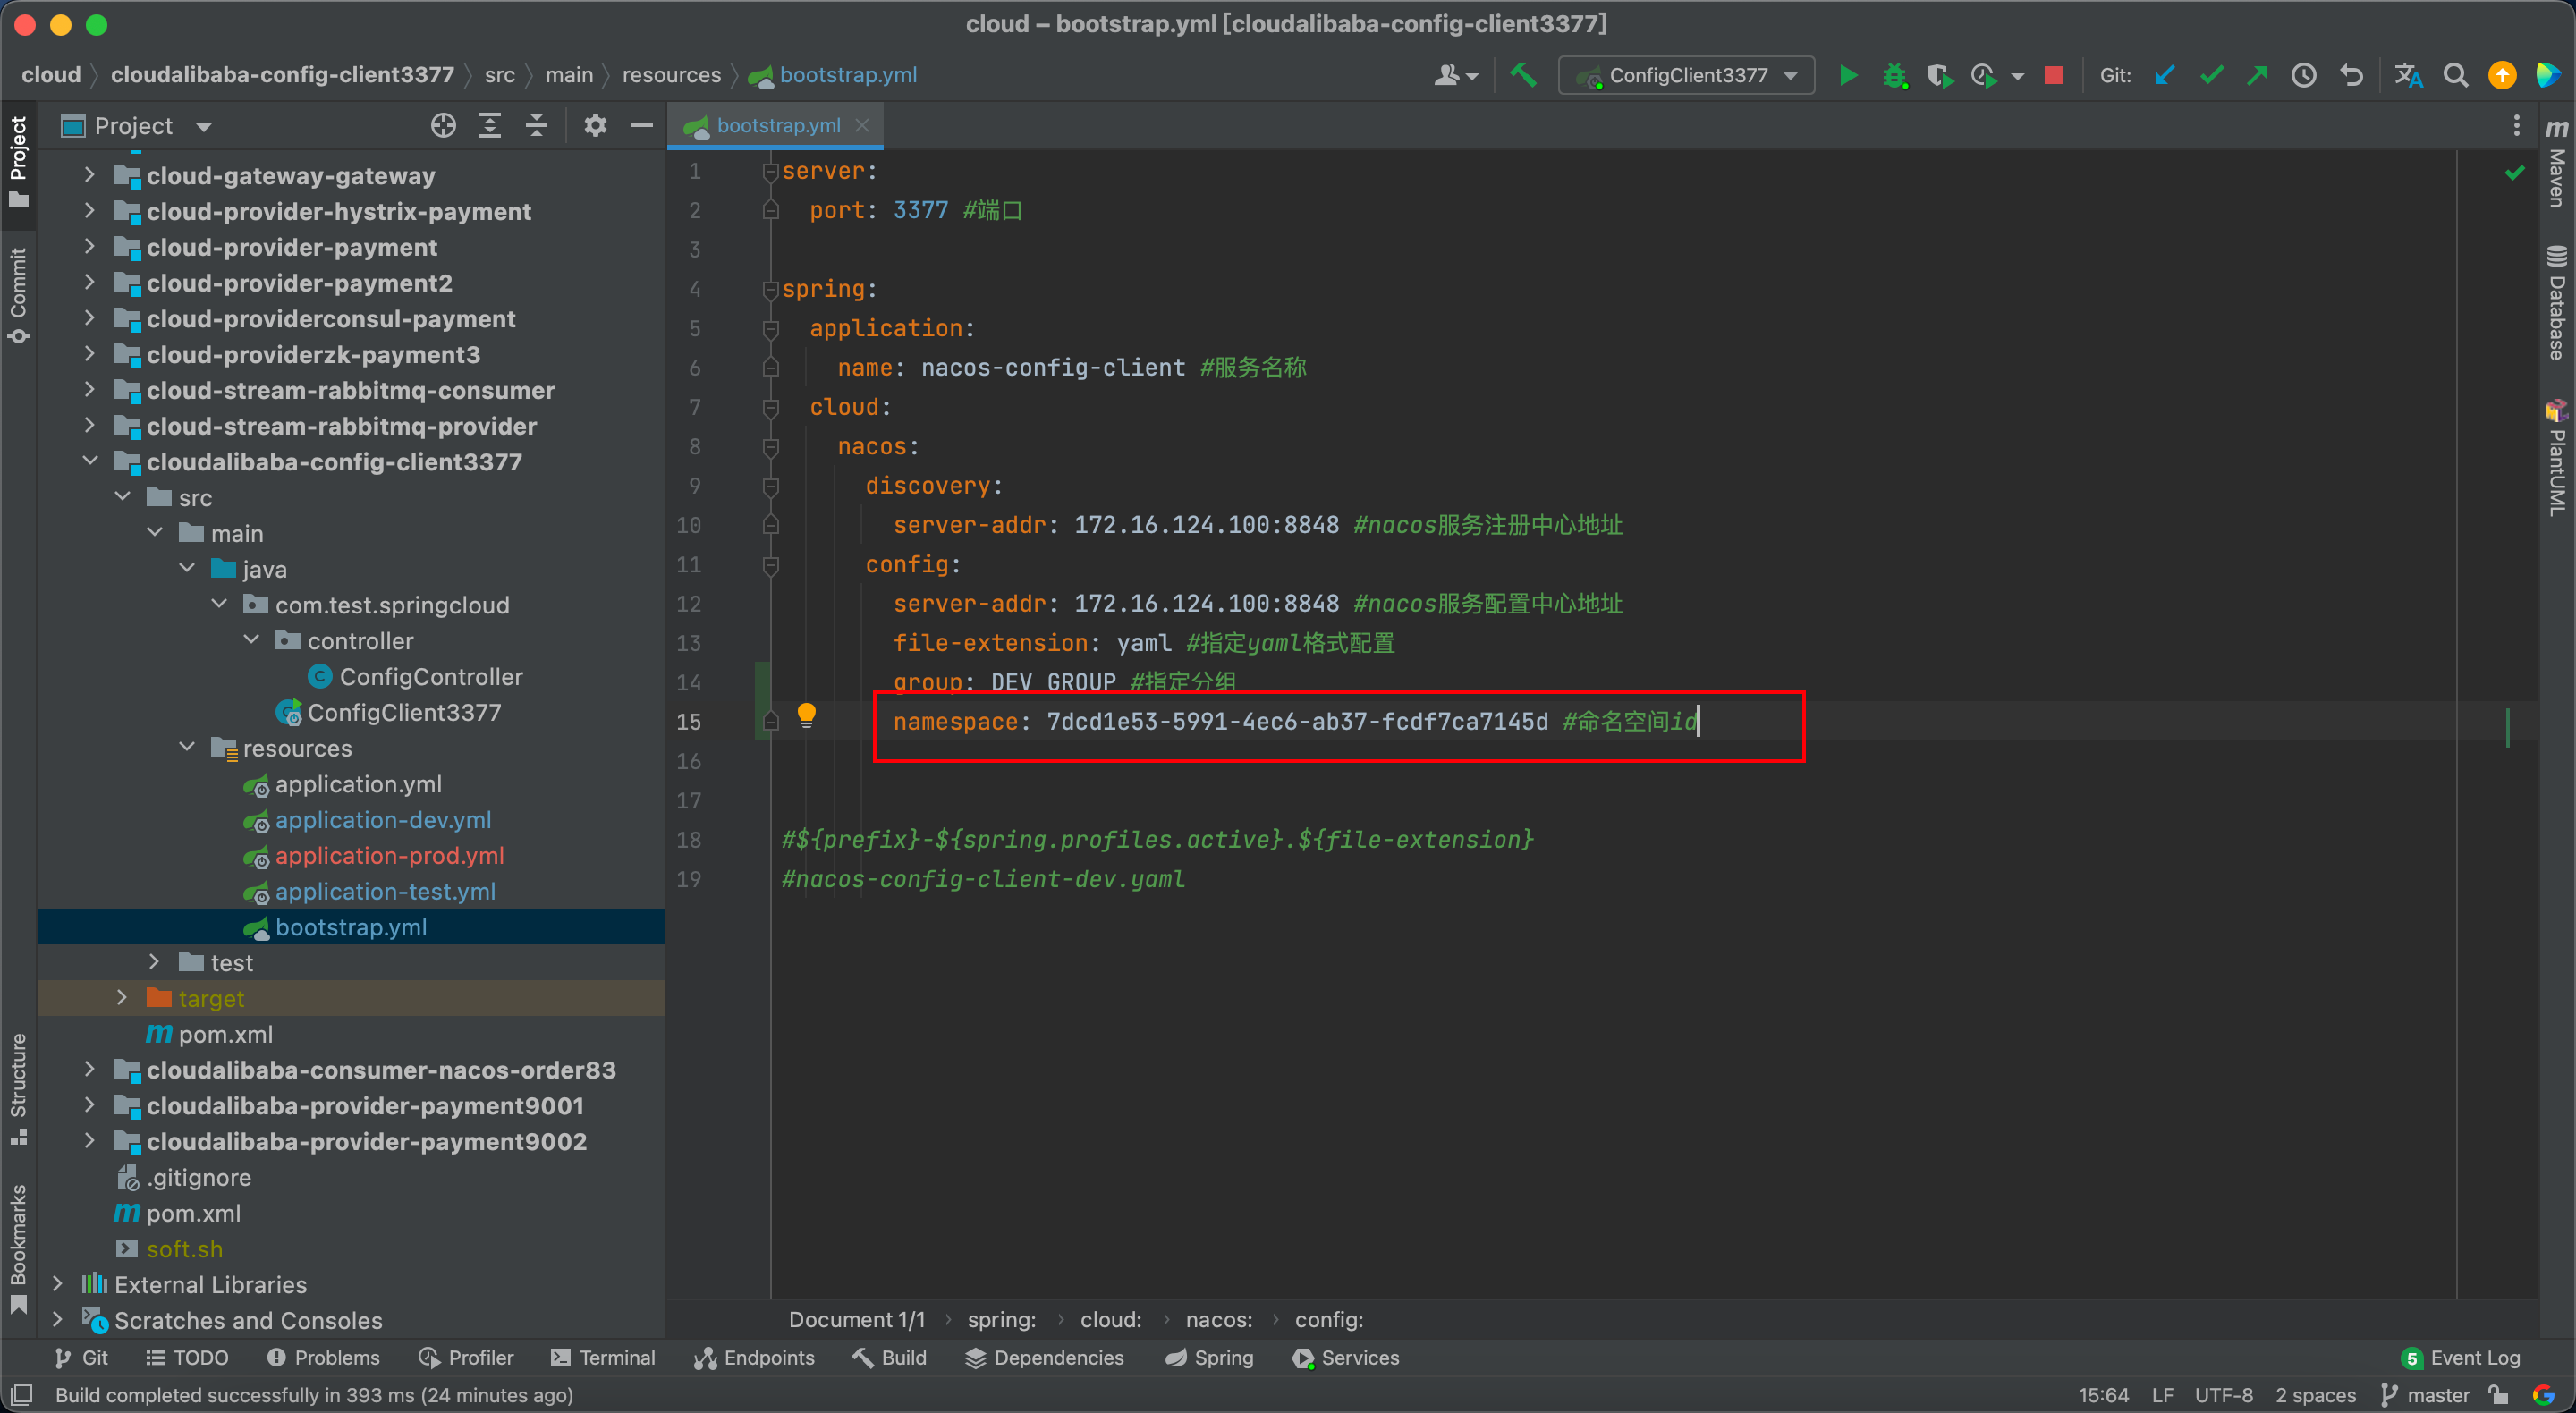
Task: Expand cloudalibaba-provider-payment9001 module
Action: coord(90,1105)
